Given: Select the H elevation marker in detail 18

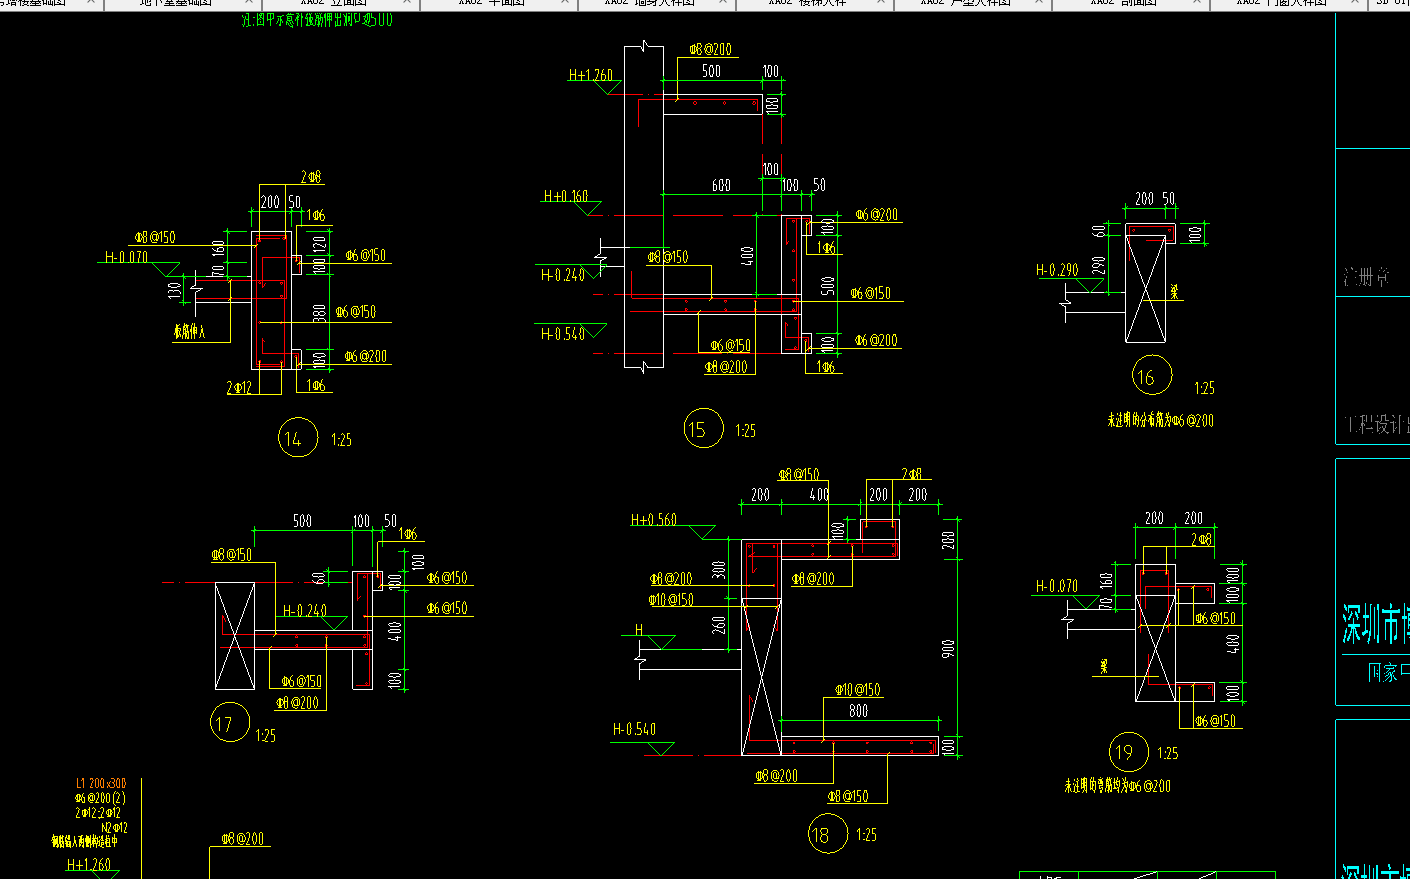Looking at the screenshot, I should click(640, 630).
